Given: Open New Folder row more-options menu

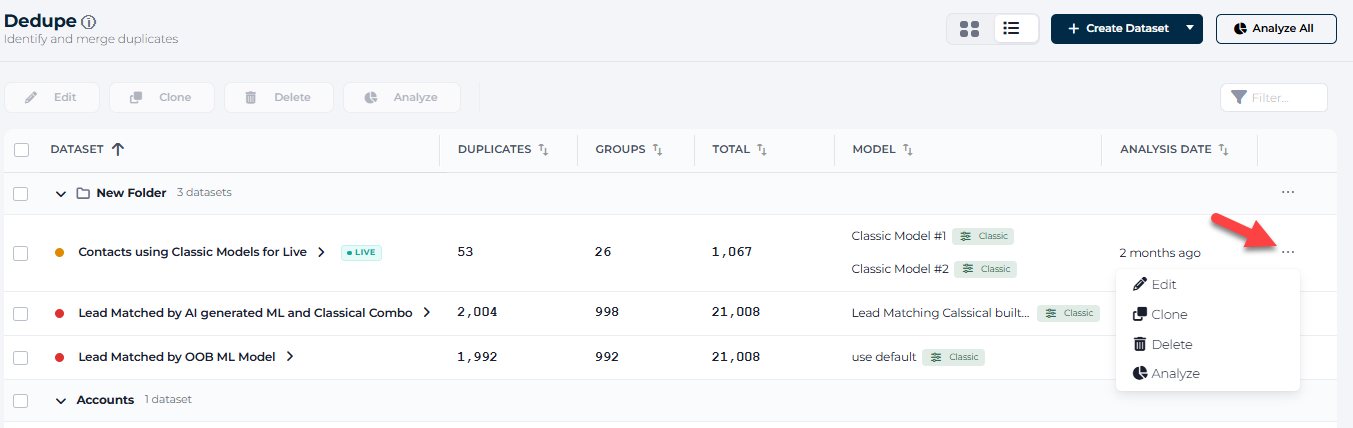Looking at the screenshot, I should pos(1288,192).
